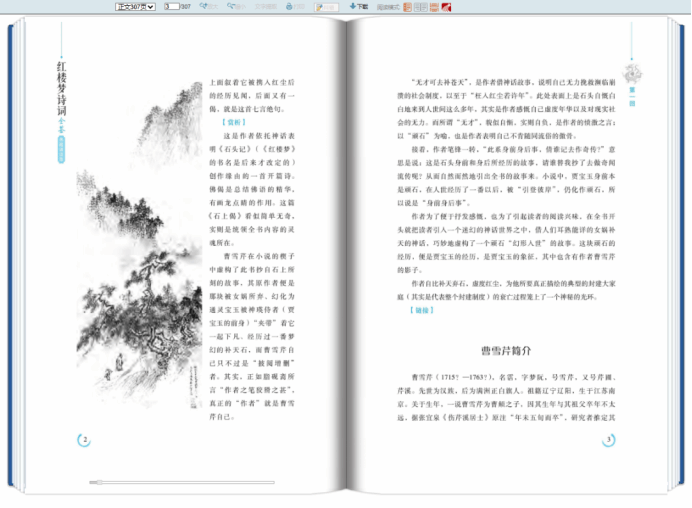Click the red reader logo icon
The width and height of the screenshot is (692, 508).
click(446, 7)
